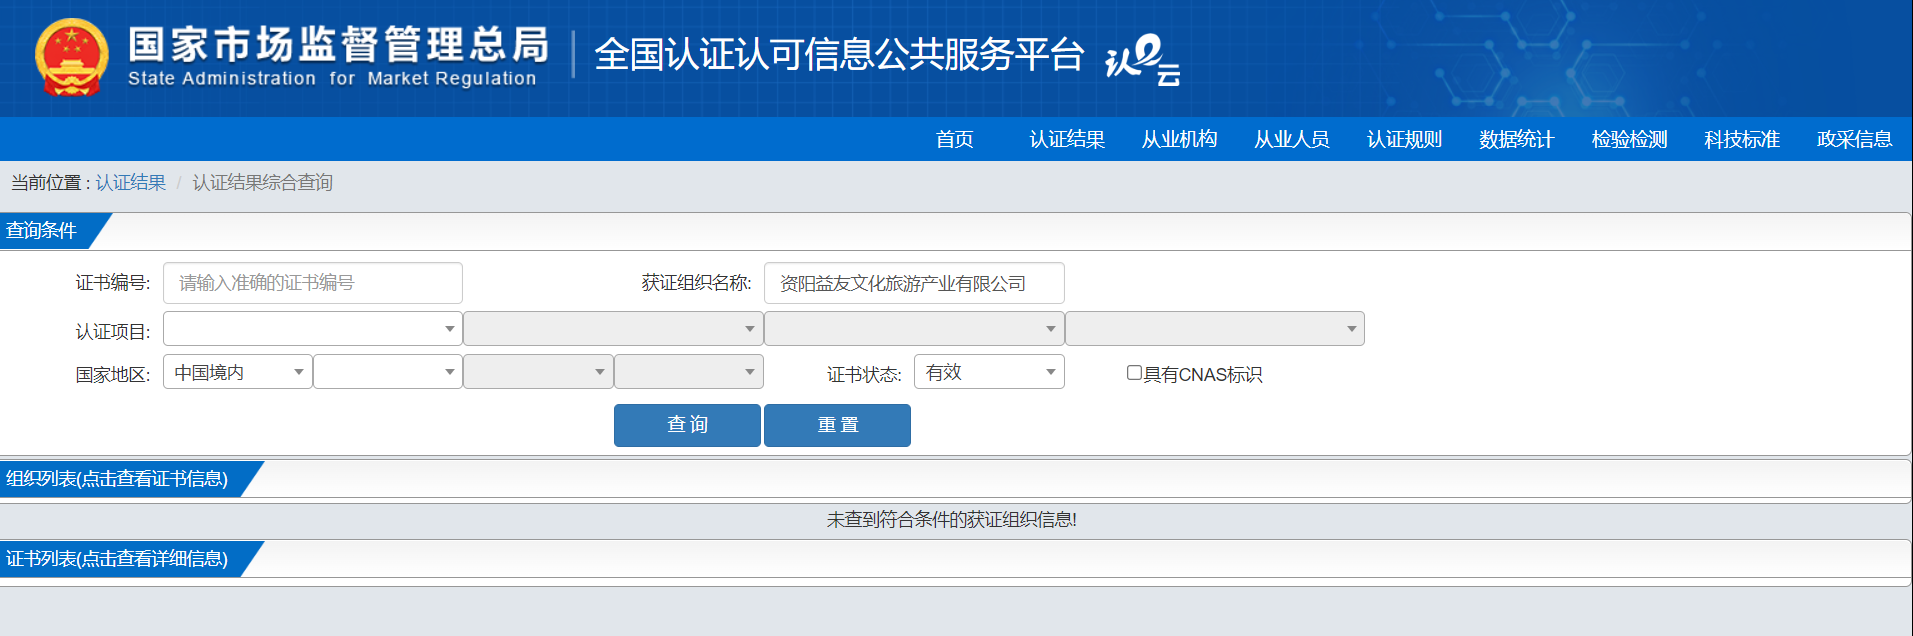Open the empty province dropdown beside 中国境内
Viewport: 1913px width, 636px height.
(388, 372)
